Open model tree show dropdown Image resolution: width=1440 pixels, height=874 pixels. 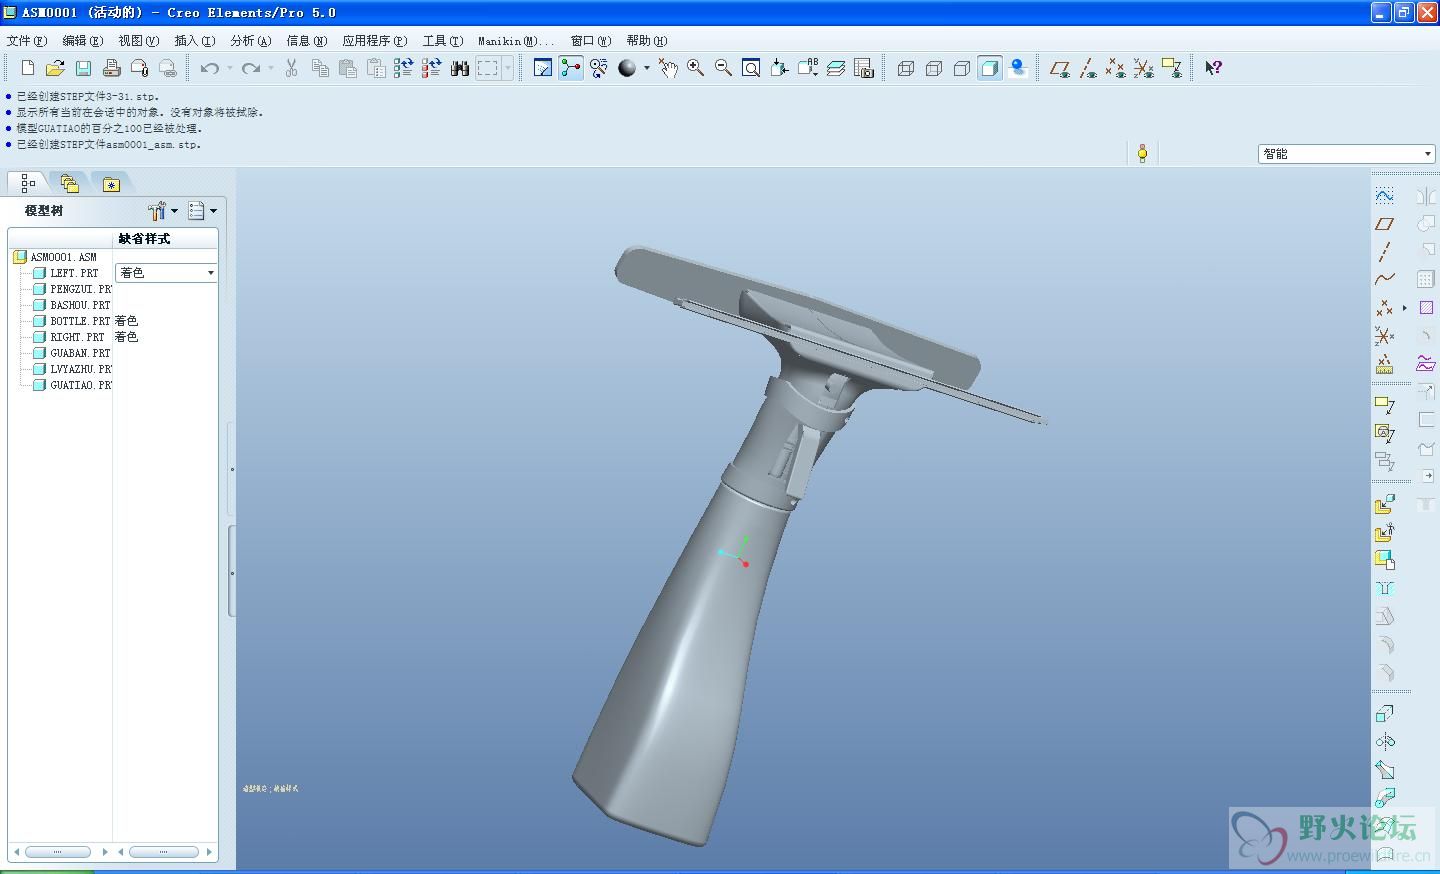203,211
